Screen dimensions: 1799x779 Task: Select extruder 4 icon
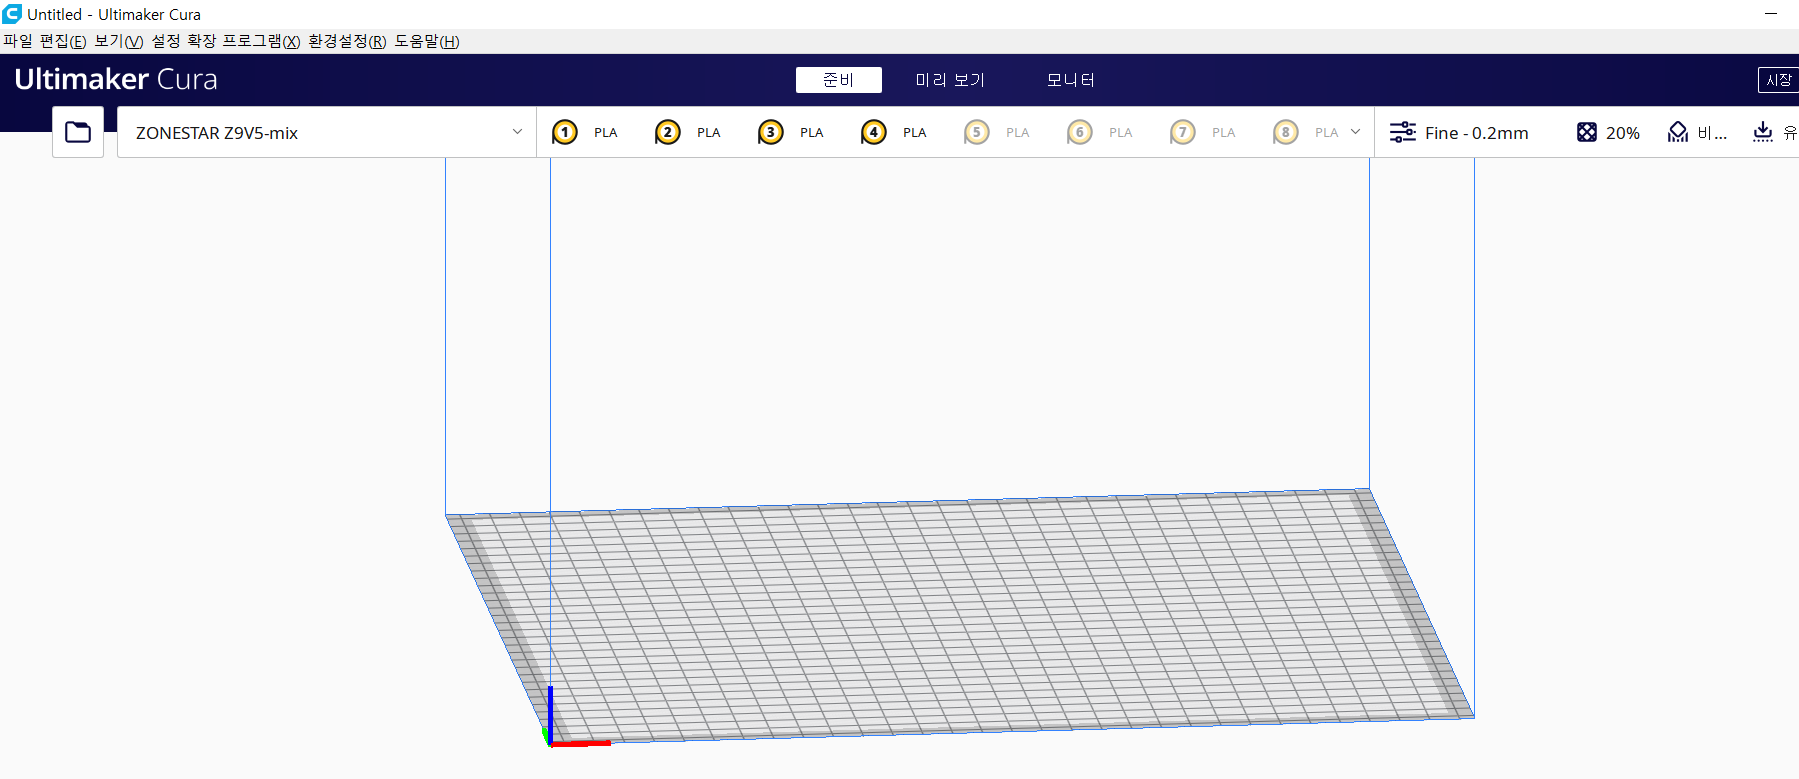click(x=874, y=132)
